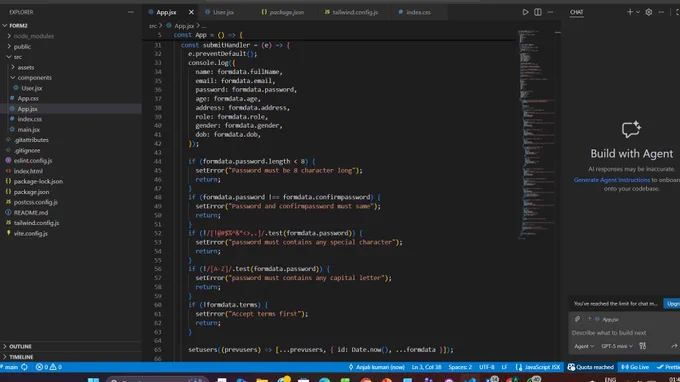Open .gitignore file
The width and height of the screenshot is (680, 382).
[x=27, y=150]
